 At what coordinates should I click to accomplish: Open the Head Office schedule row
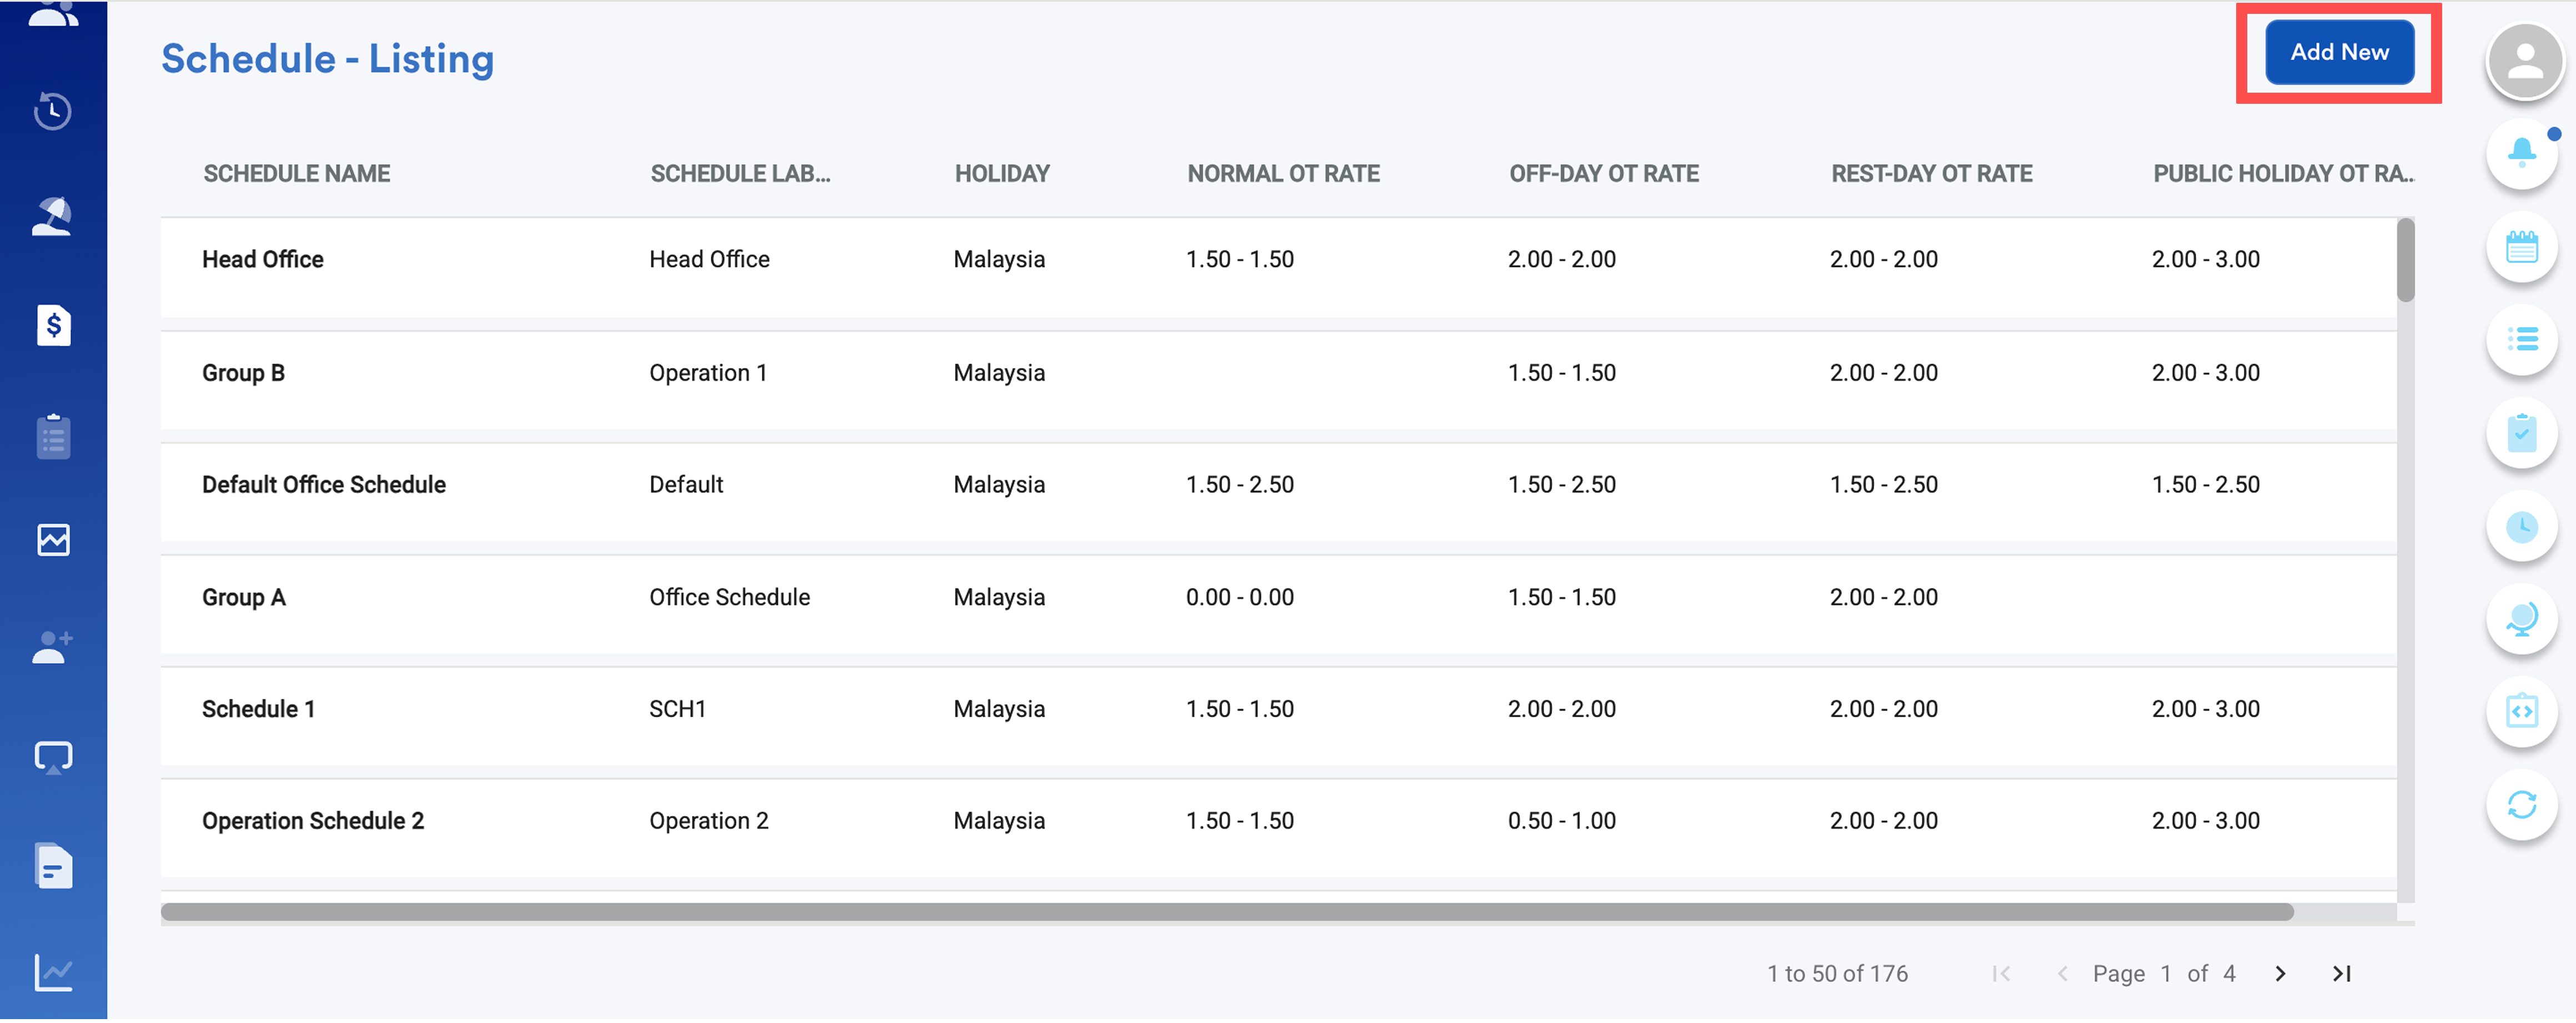tap(263, 260)
